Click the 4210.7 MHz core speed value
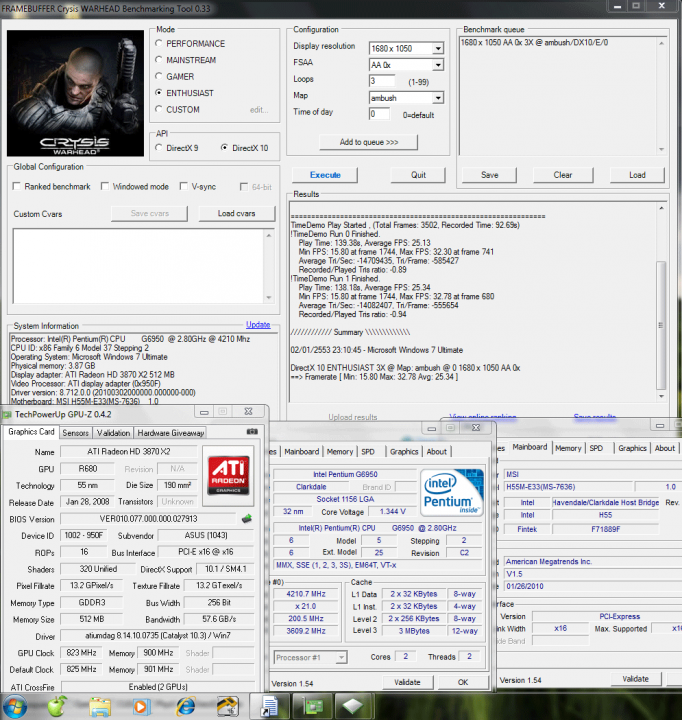 click(x=306, y=594)
